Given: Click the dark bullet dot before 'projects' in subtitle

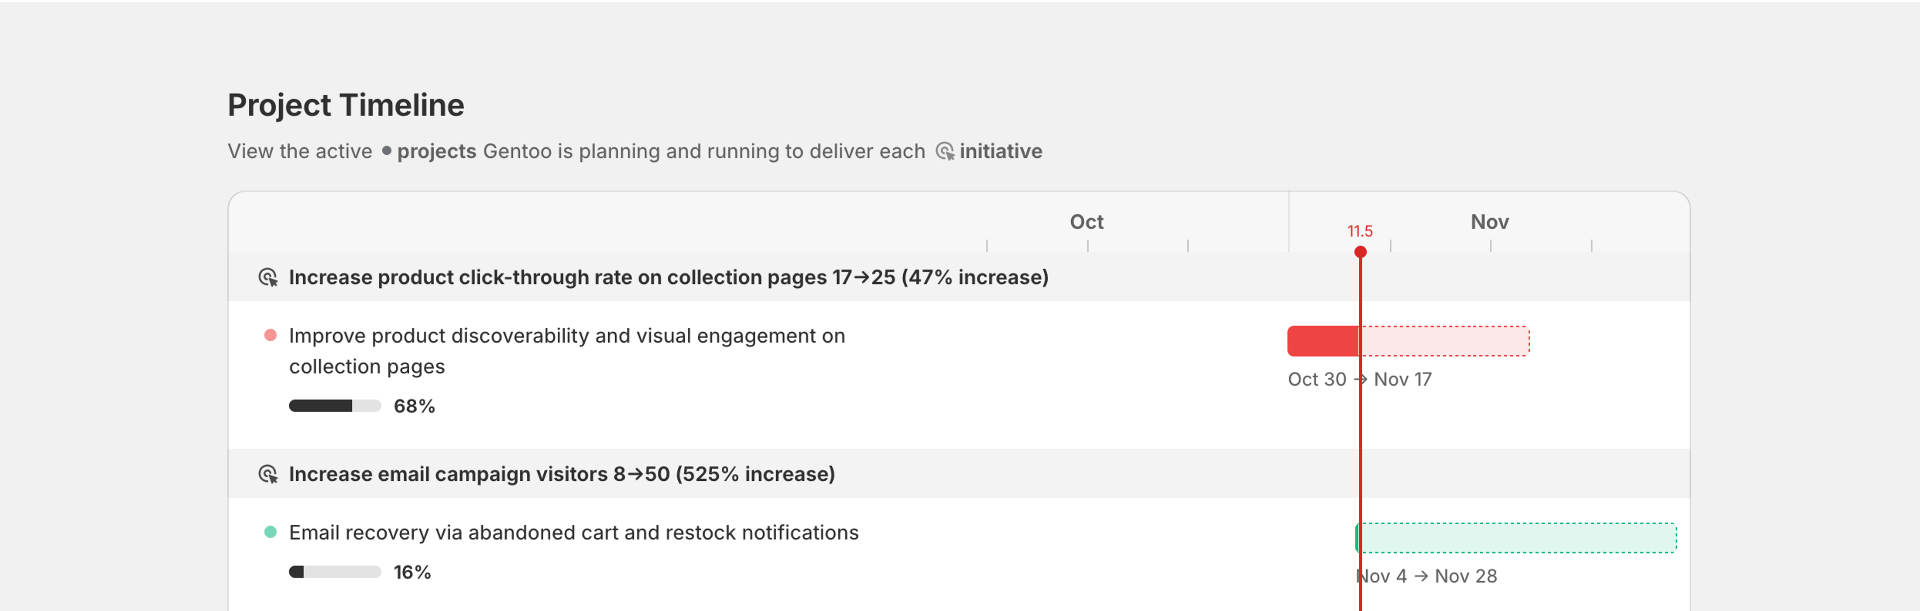Looking at the screenshot, I should click(386, 151).
